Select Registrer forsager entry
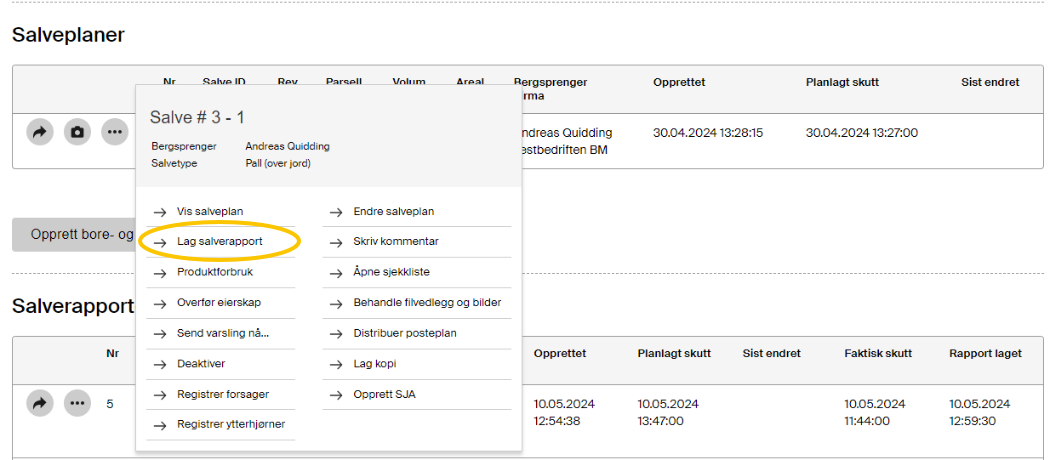This screenshot has width=1050, height=460. [222, 394]
